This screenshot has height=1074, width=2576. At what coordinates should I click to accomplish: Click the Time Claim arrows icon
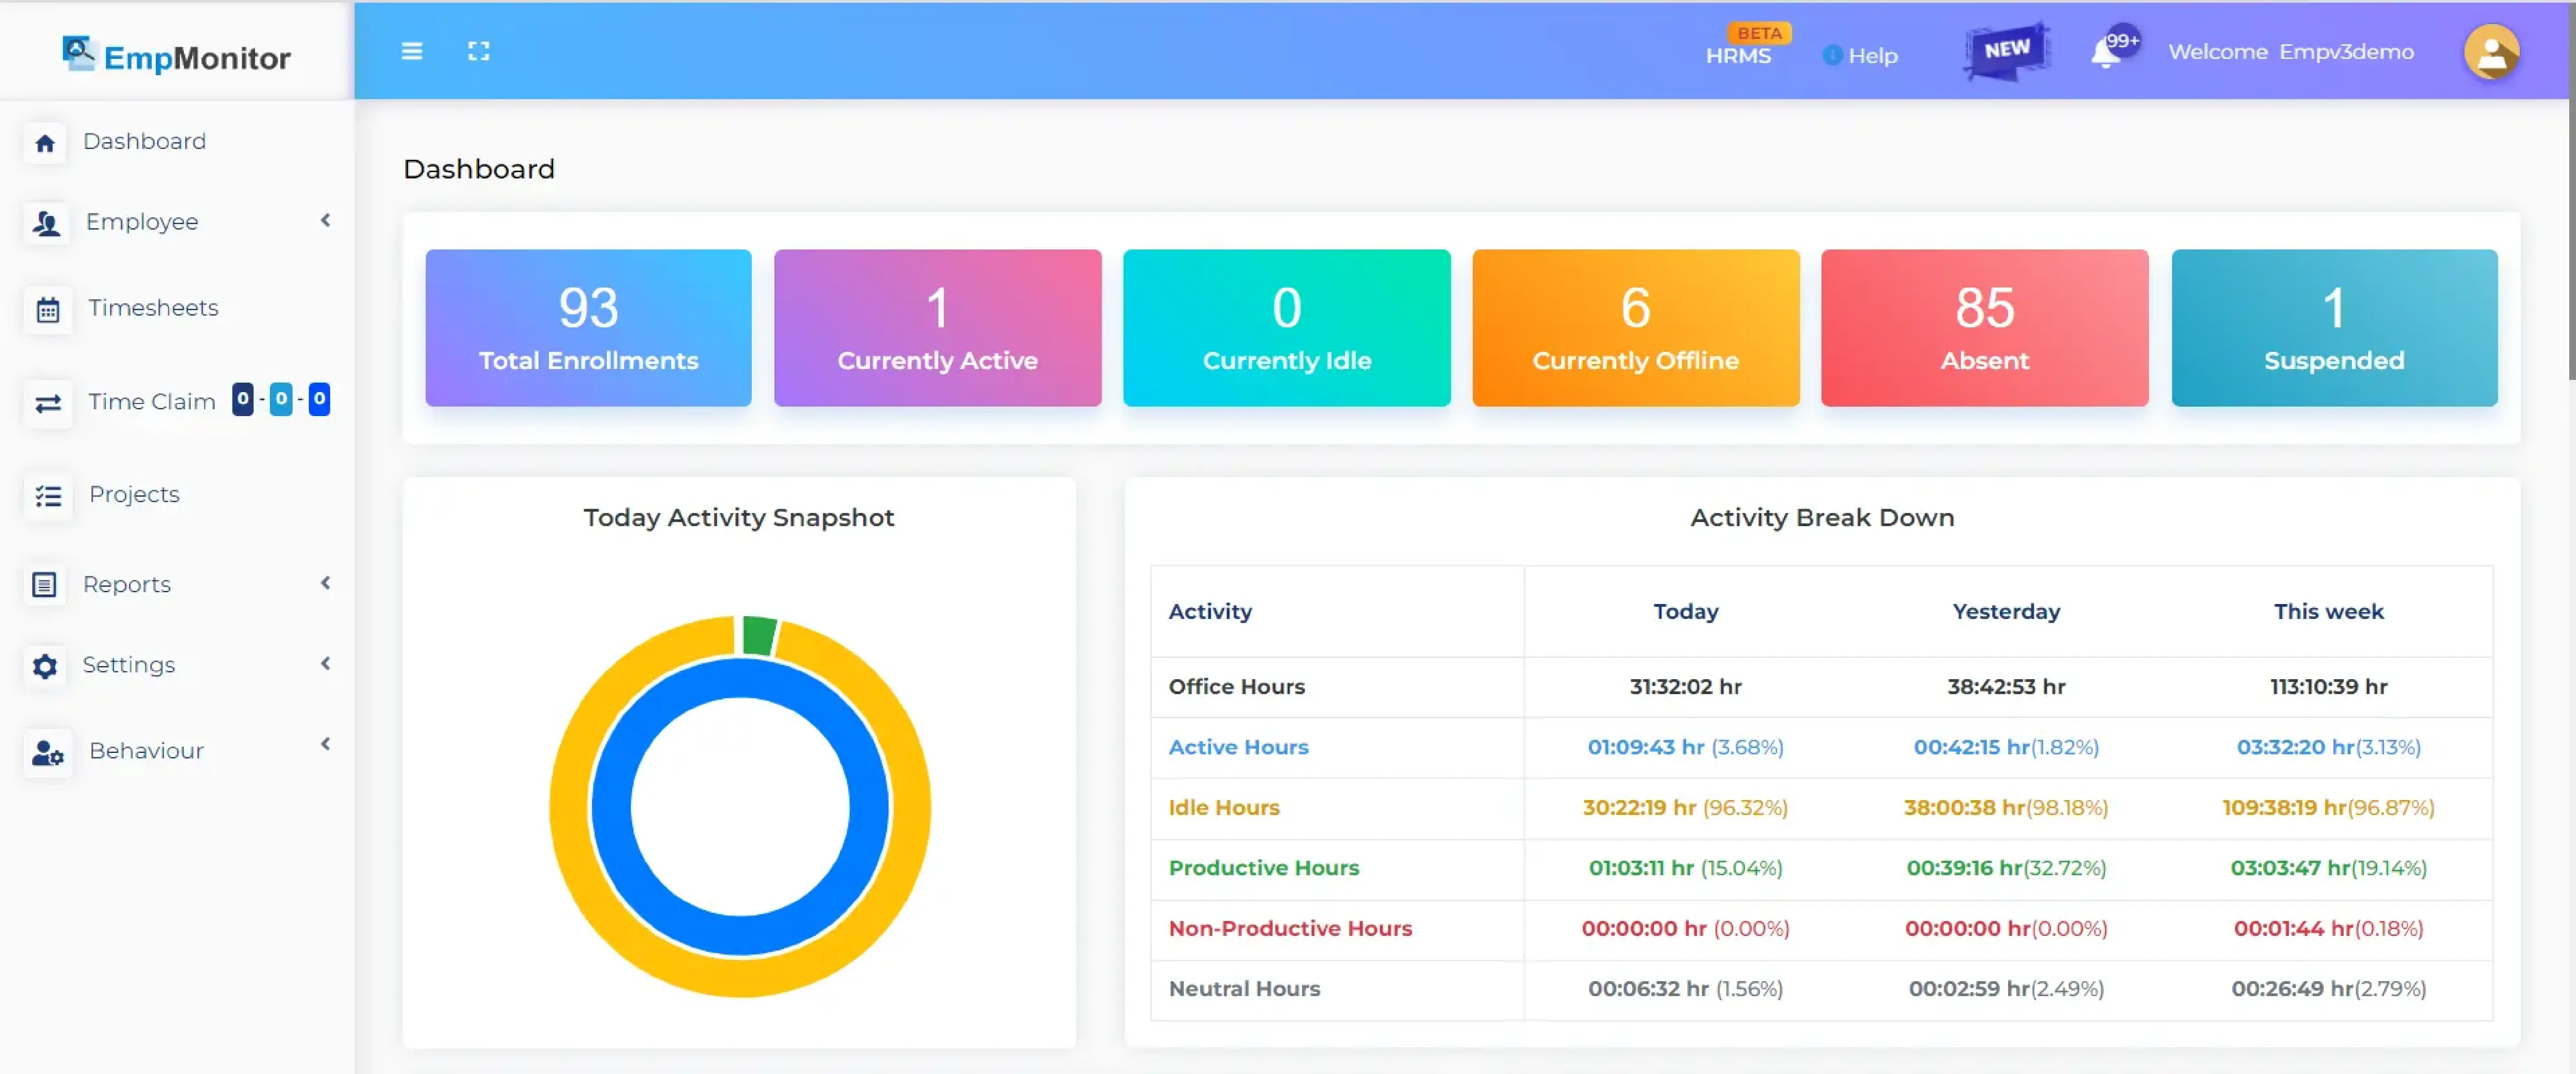(x=48, y=403)
